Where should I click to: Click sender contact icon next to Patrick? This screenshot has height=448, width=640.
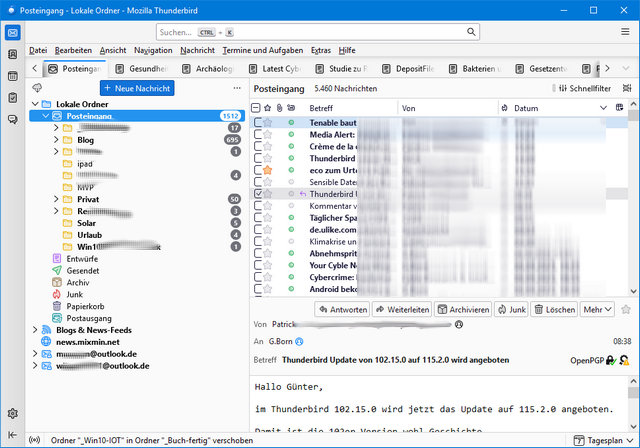459,324
